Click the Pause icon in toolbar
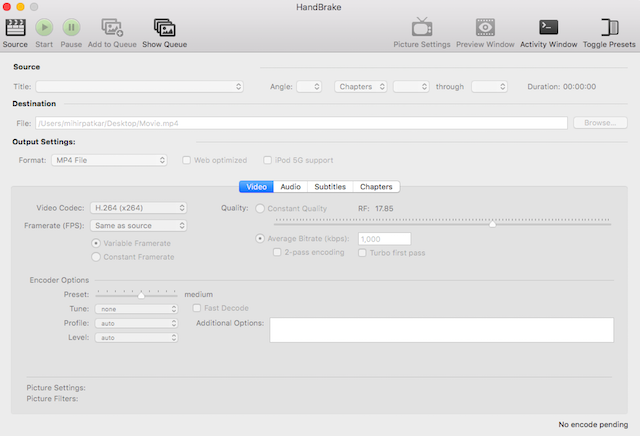 pos(71,28)
